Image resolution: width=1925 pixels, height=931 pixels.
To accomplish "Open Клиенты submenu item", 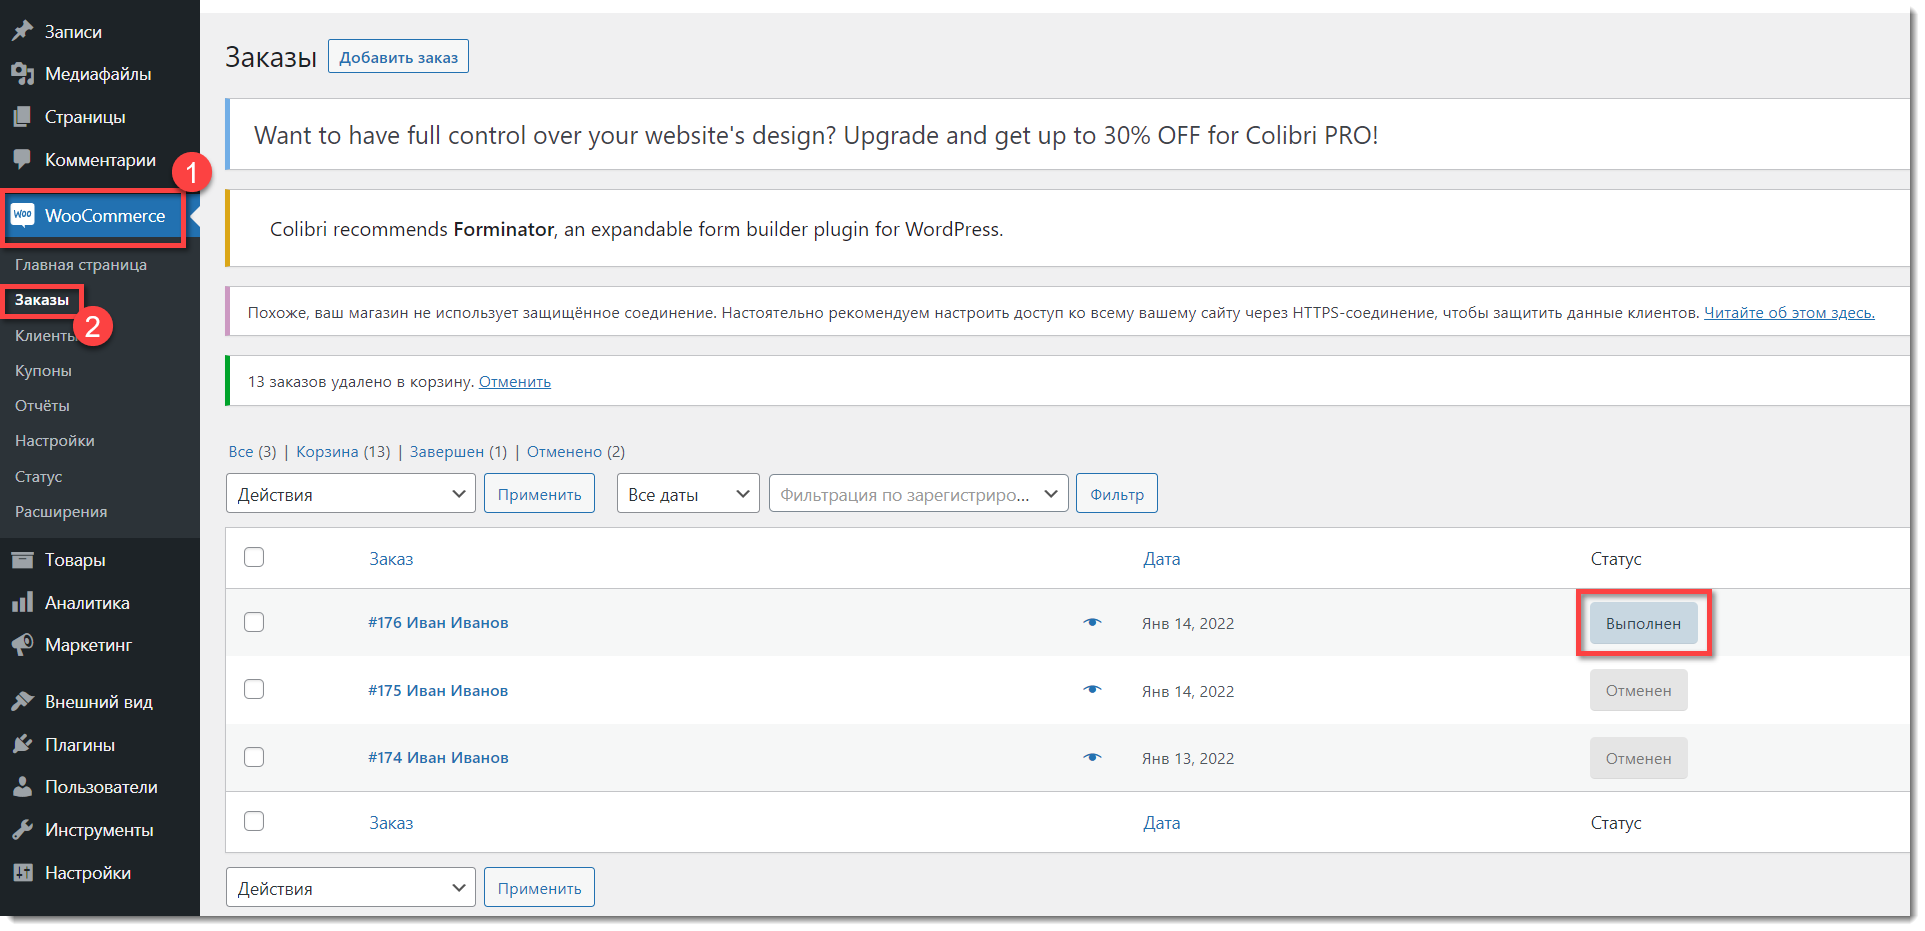I will tap(45, 336).
